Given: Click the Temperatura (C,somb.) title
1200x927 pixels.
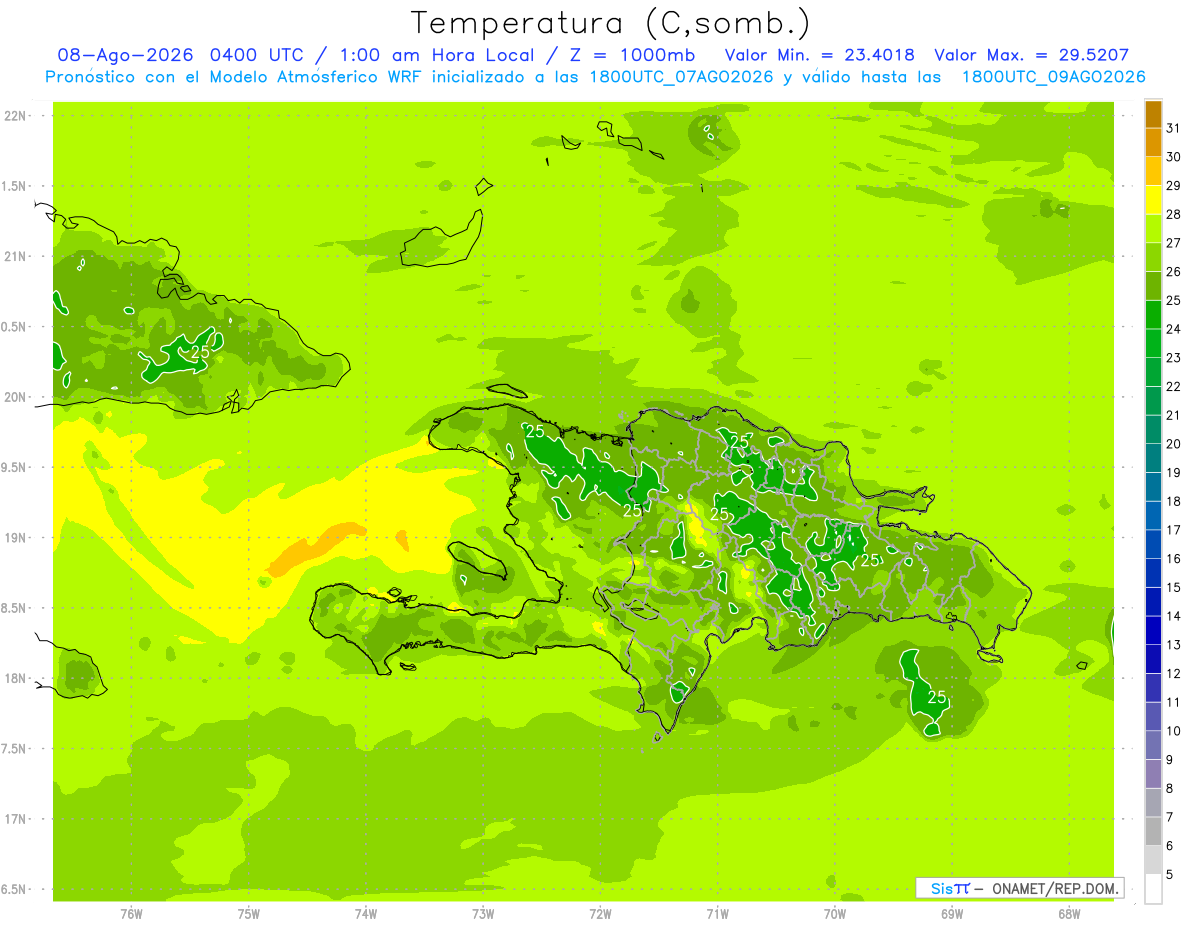Looking at the screenshot, I should (611, 24).
